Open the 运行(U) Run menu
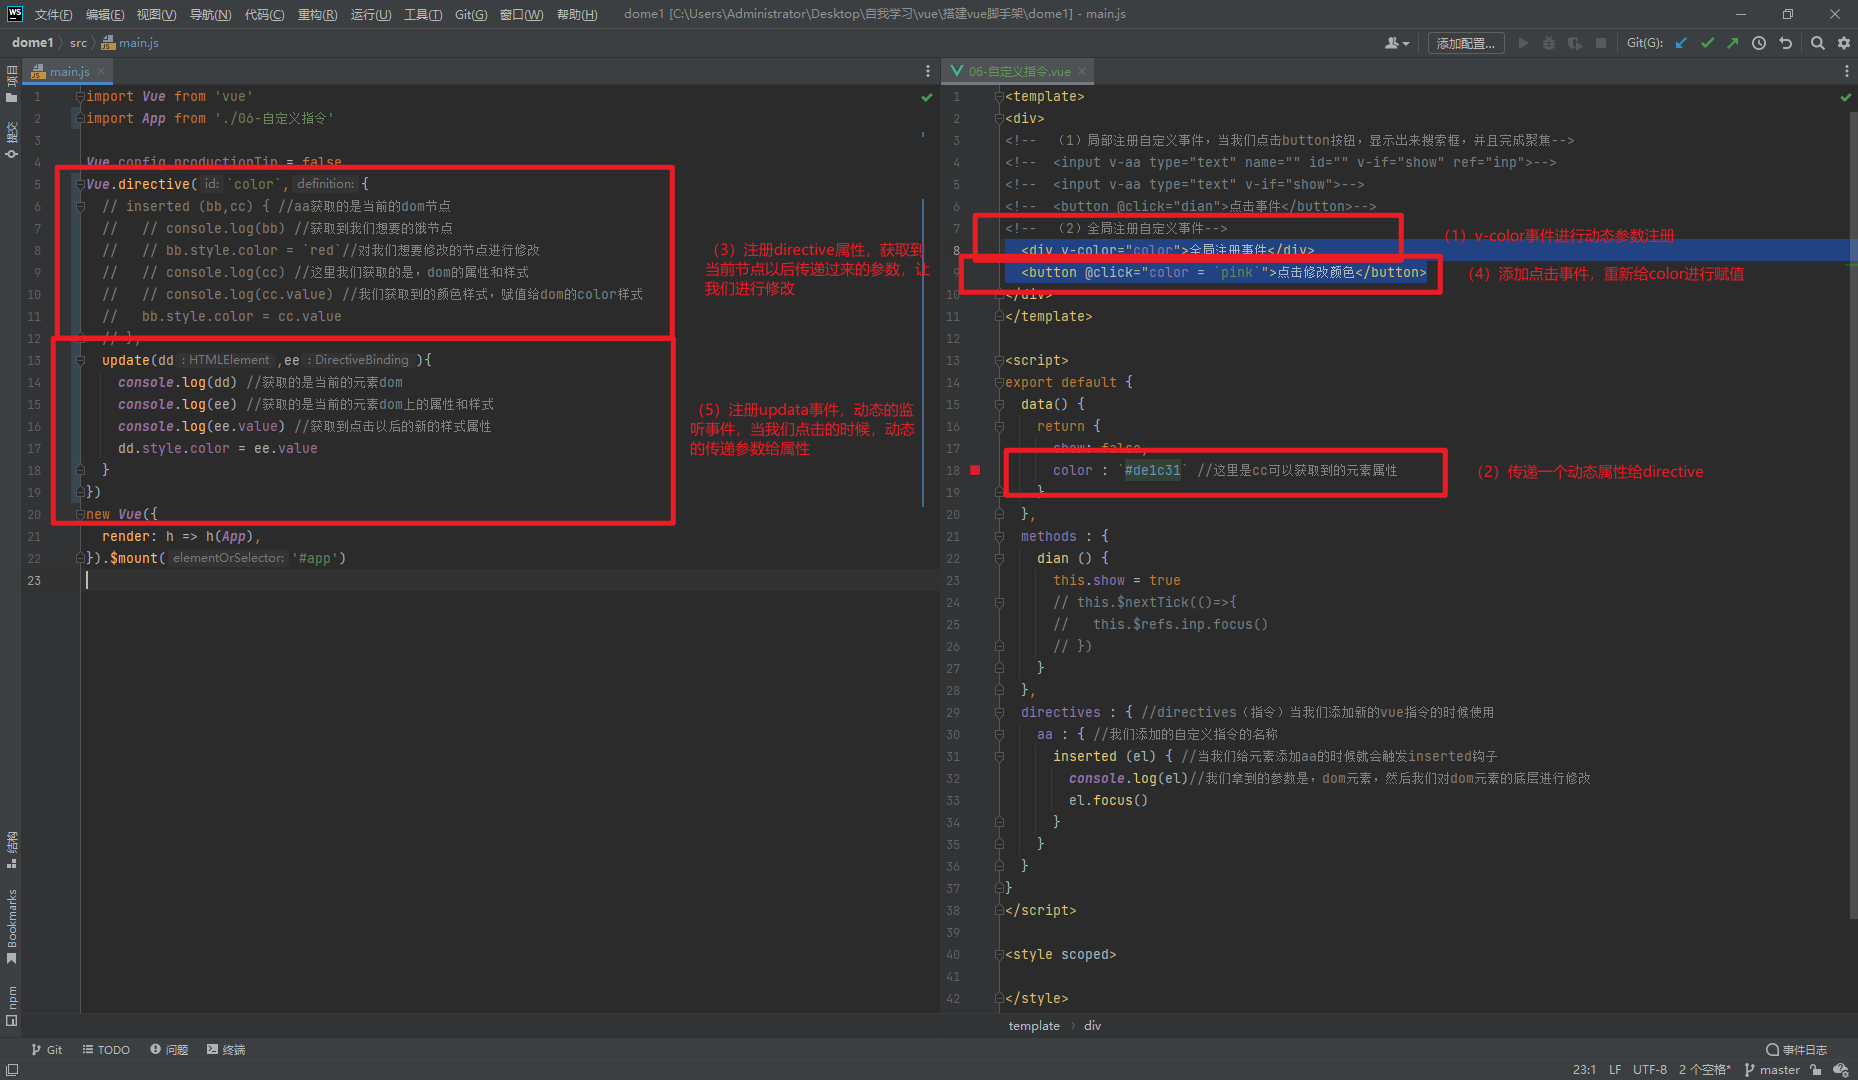 pyautogui.click(x=371, y=14)
